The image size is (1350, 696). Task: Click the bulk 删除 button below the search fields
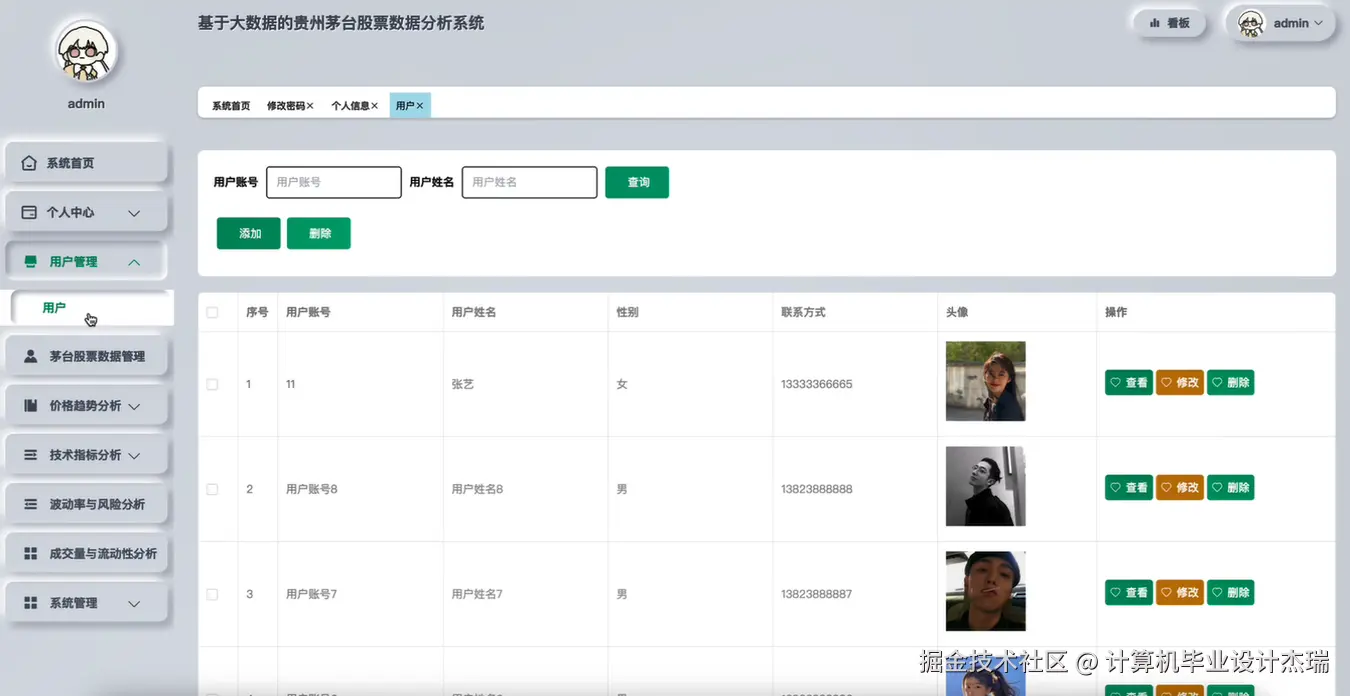pos(319,233)
